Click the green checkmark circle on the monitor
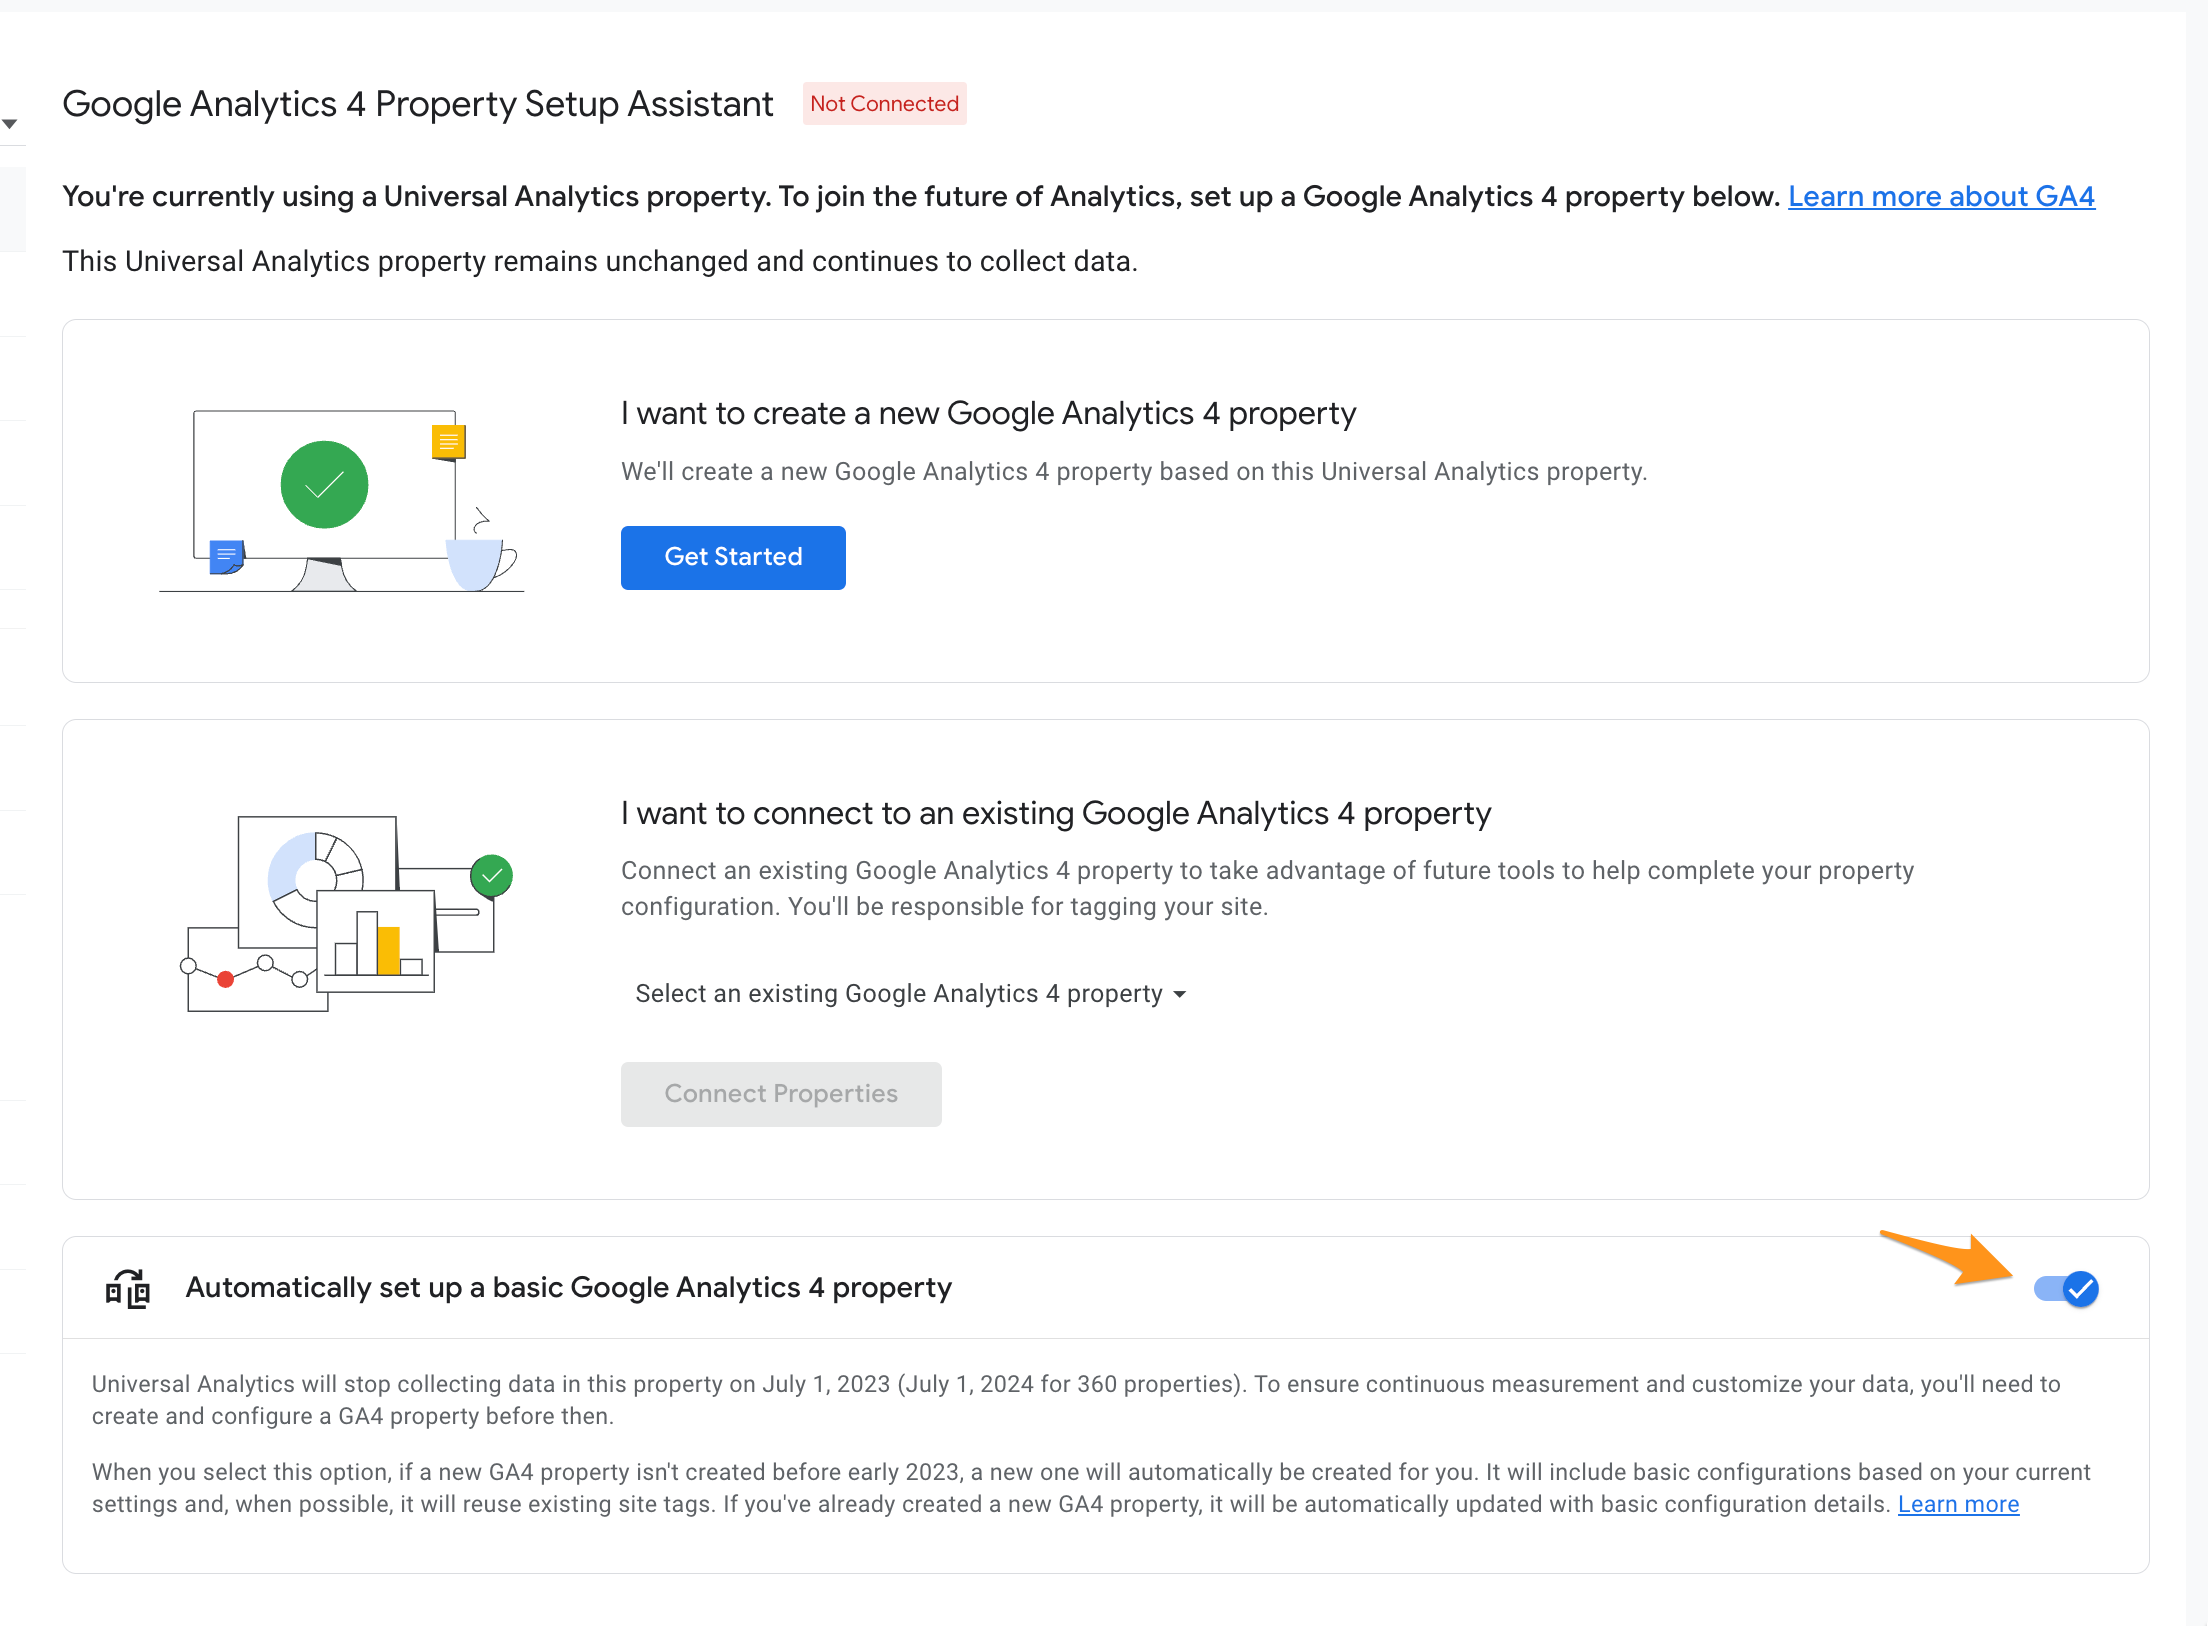Image resolution: width=2208 pixels, height=1626 pixels. 325,485
